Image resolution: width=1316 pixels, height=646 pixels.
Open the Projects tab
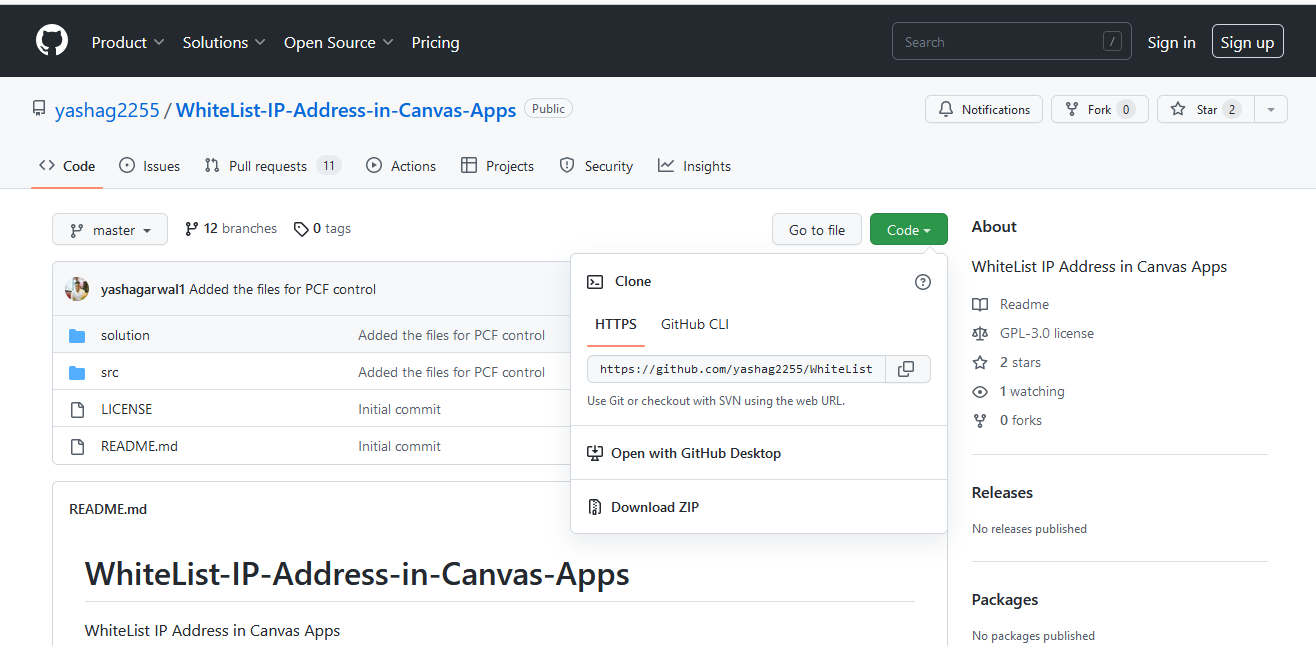pyautogui.click(x=497, y=166)
